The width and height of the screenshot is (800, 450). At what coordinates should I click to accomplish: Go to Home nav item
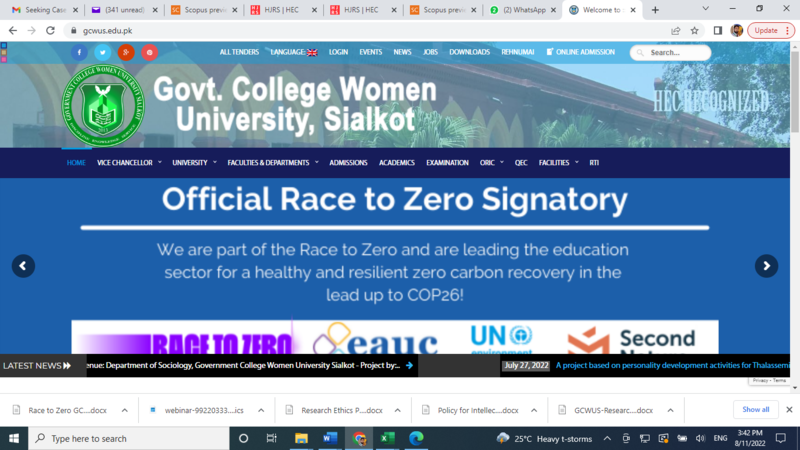76,163
